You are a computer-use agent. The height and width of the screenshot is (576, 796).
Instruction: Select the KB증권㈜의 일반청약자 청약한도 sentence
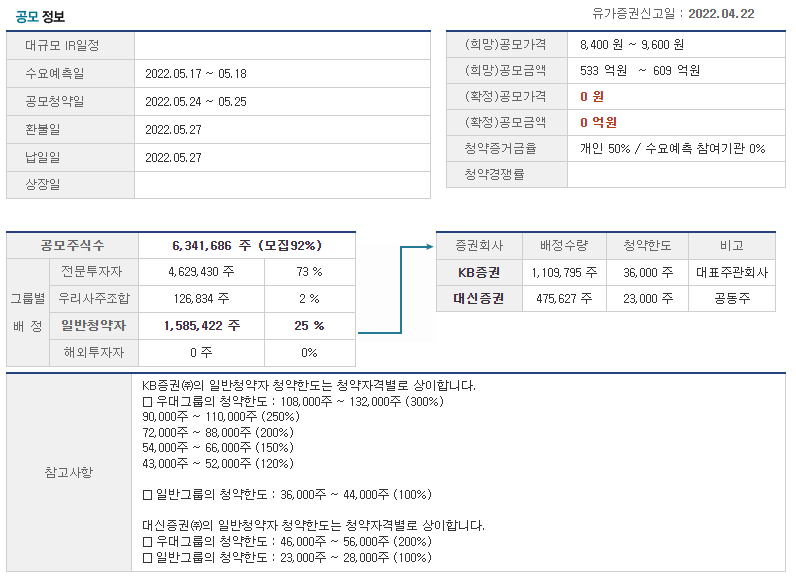(x=309, y=386)
